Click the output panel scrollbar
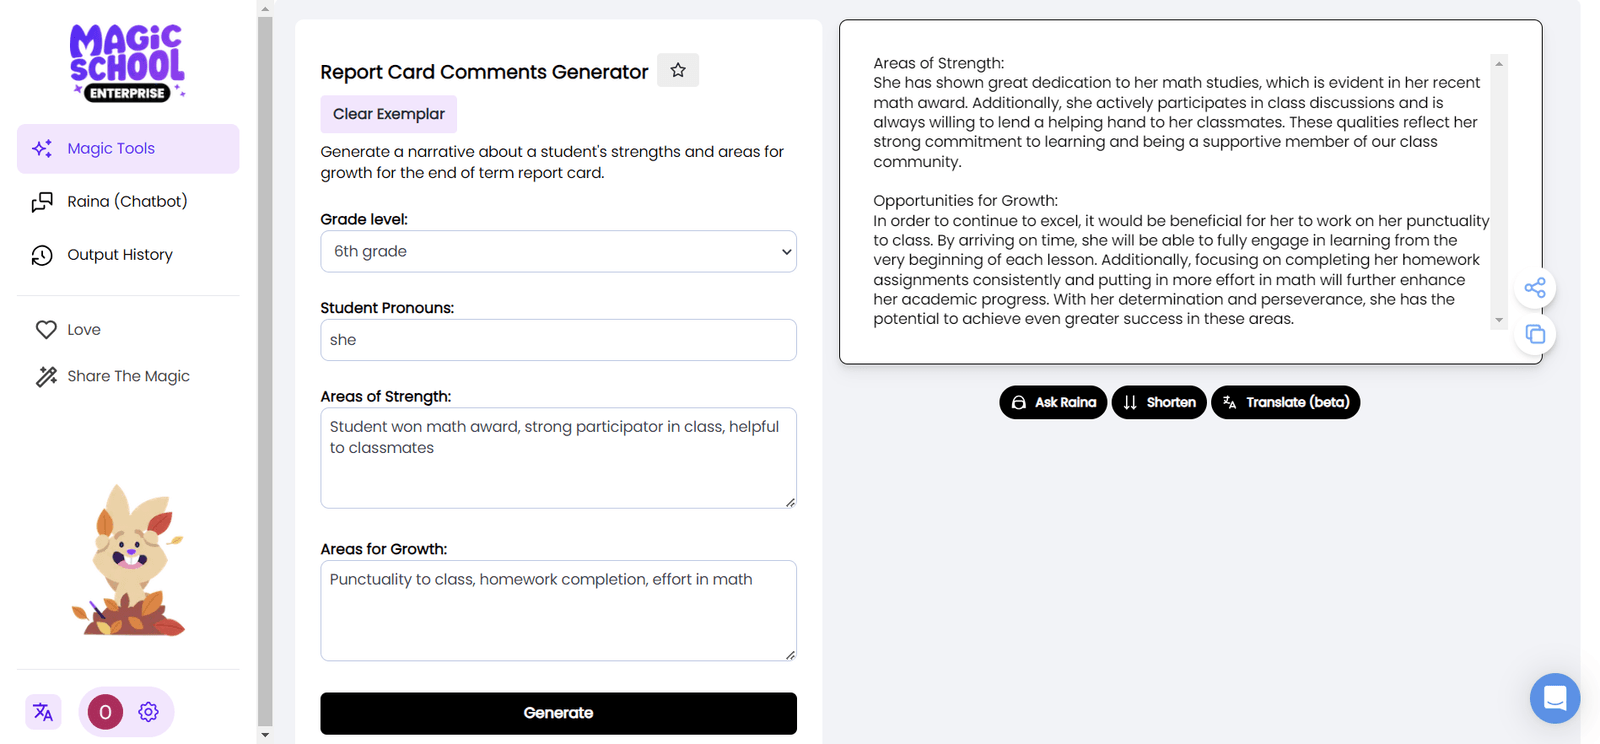 point(1497,190)
